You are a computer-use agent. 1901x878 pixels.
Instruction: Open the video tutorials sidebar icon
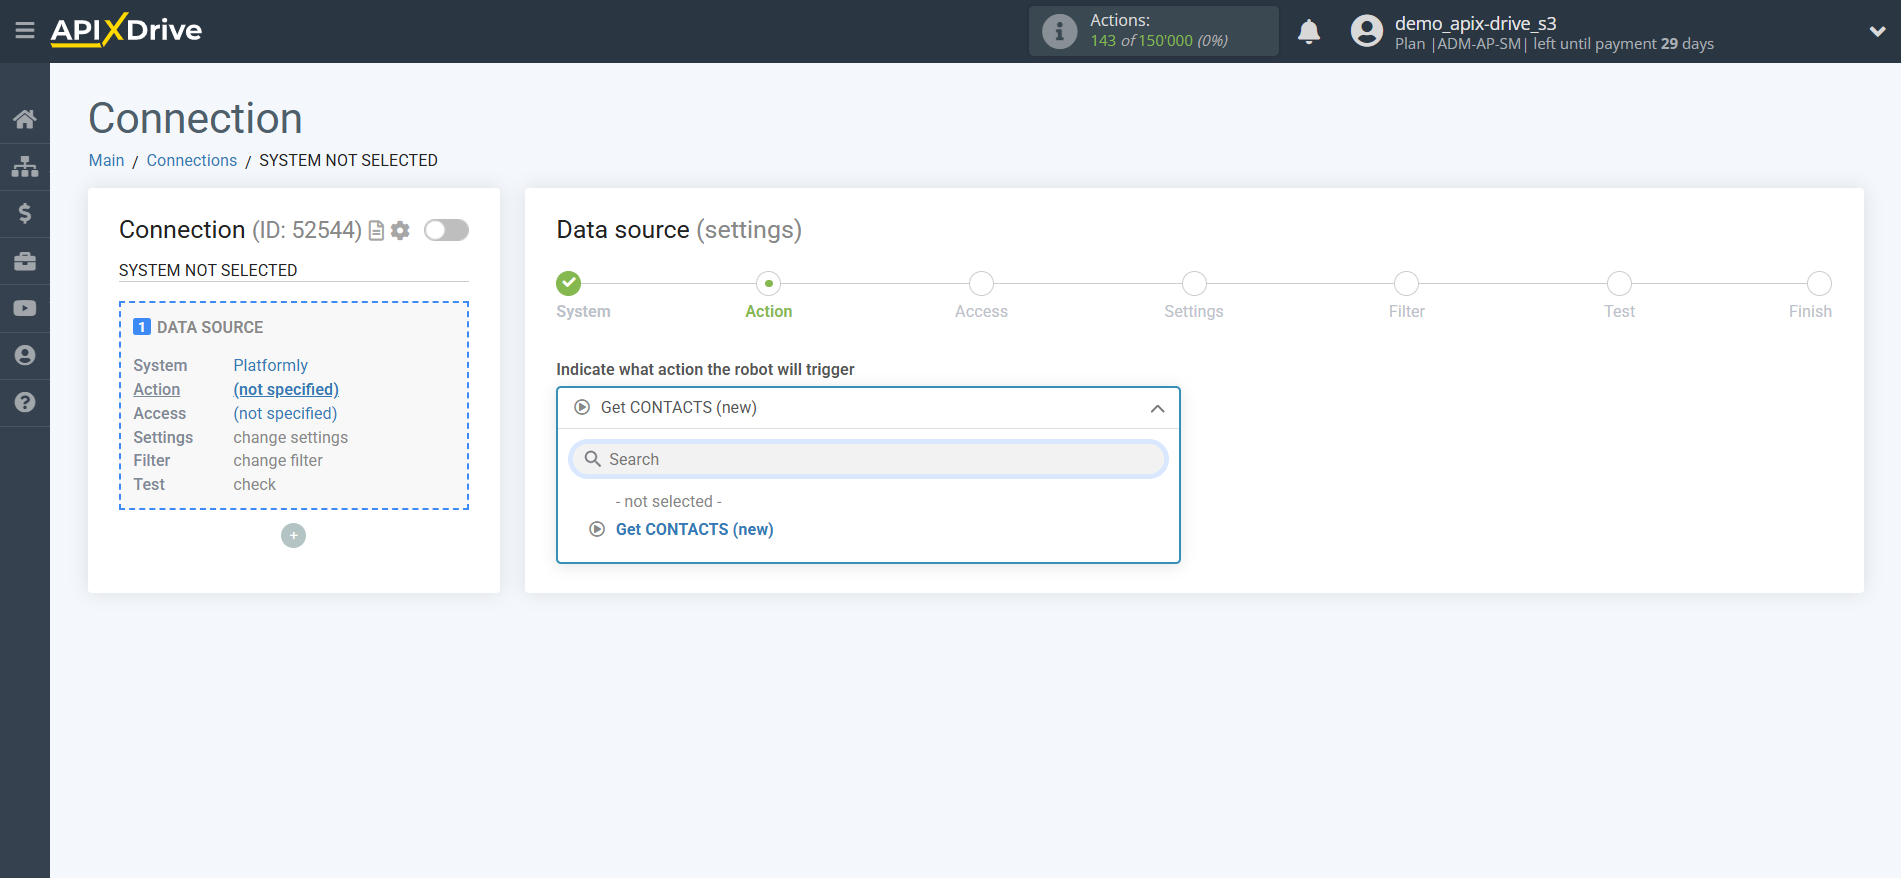25,308
